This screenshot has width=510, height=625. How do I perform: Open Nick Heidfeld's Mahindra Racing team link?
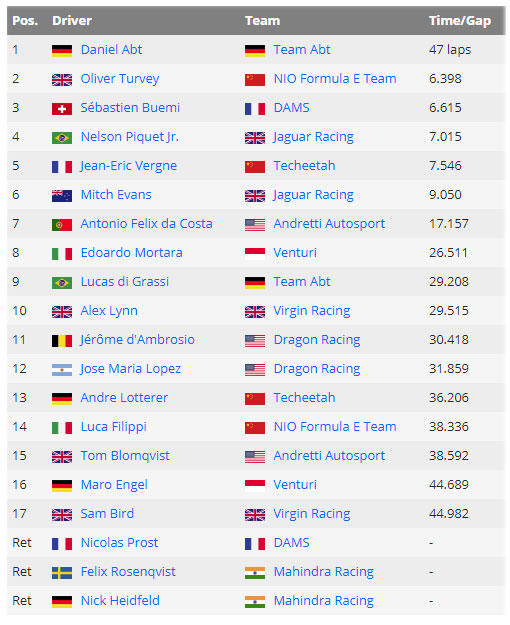tap(323, 601)
